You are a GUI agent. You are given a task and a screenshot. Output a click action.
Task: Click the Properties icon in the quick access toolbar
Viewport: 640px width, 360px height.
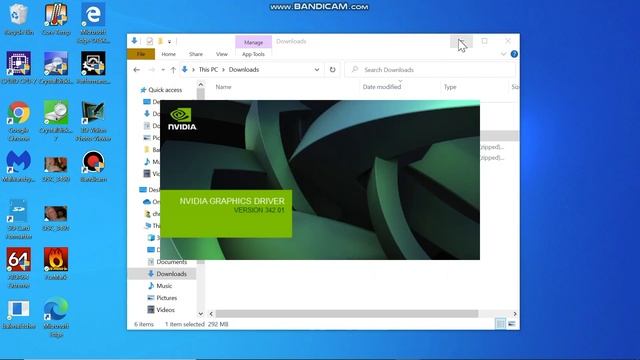click(x=149, y=41)
